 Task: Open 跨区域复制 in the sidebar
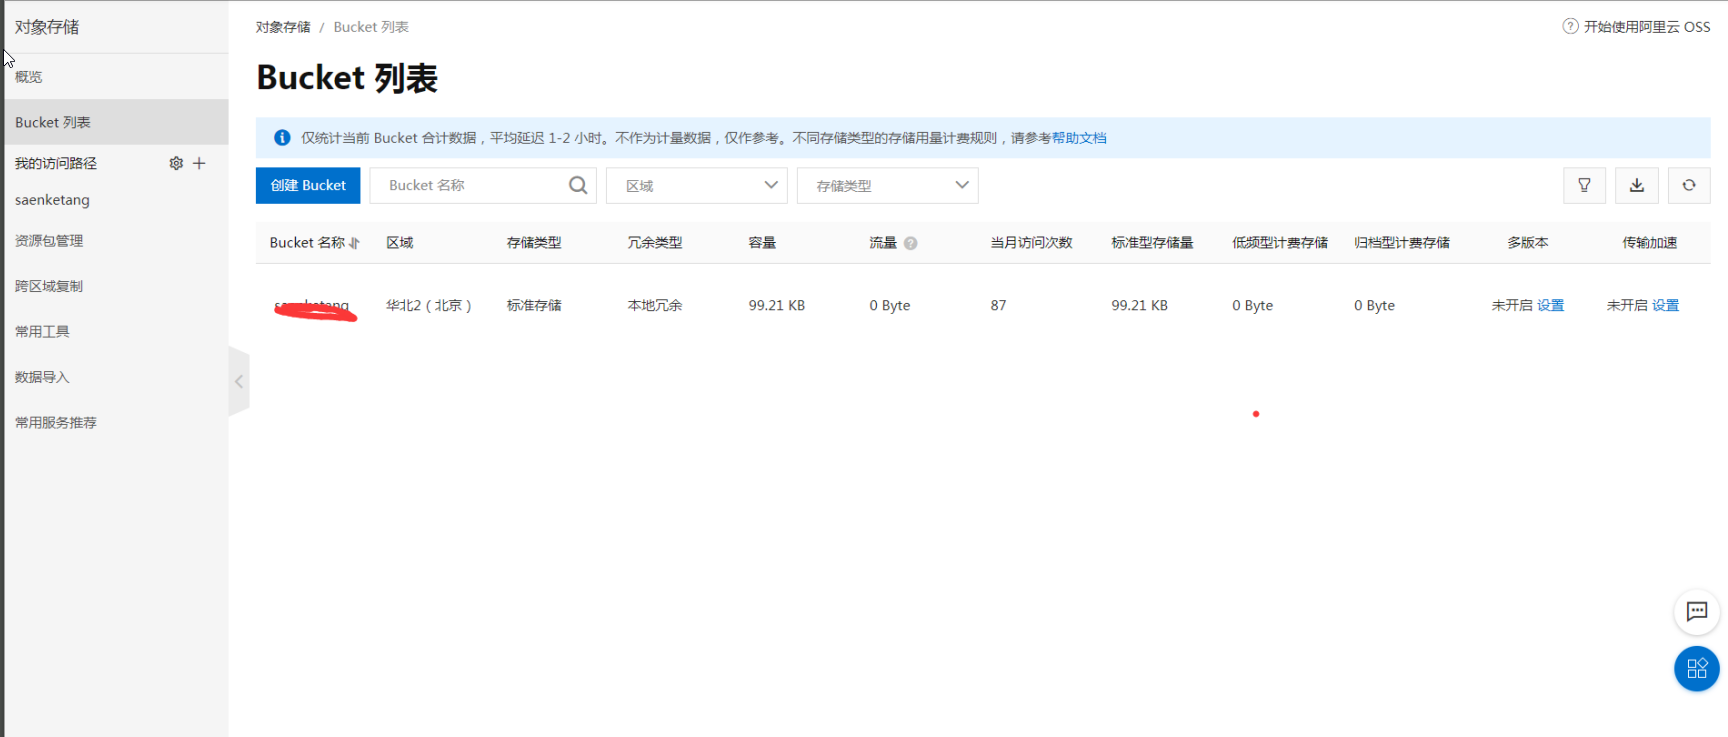point(49,286)
